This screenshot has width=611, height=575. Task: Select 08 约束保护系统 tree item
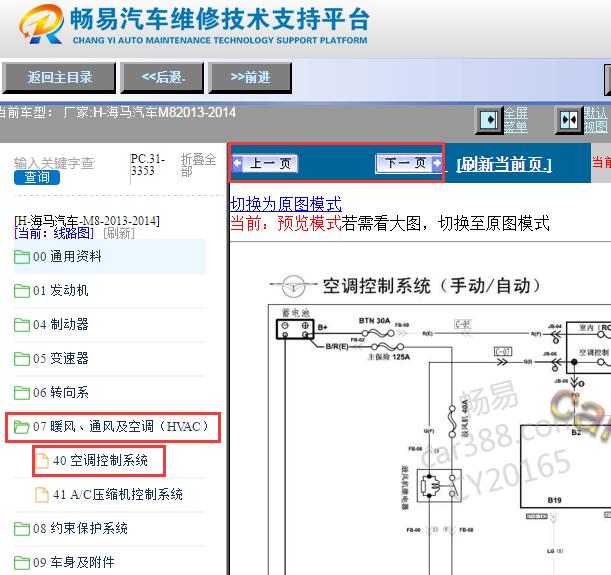click(109, 529)
